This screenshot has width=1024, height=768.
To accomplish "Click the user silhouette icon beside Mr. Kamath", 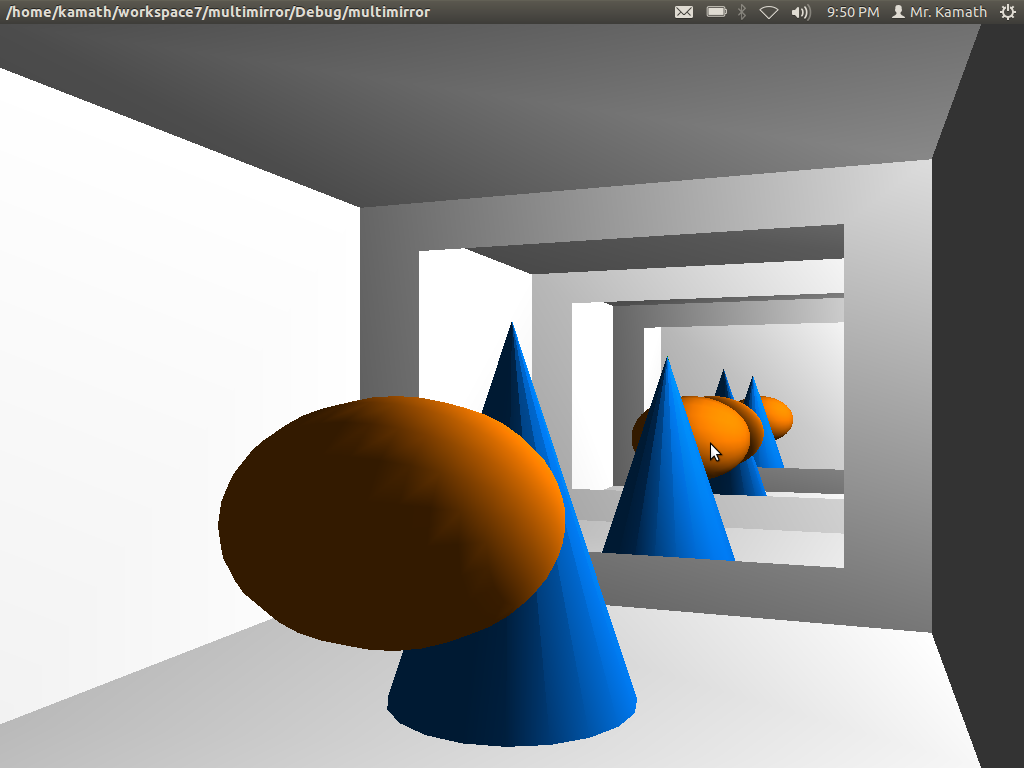I will [x=901, y=12].
